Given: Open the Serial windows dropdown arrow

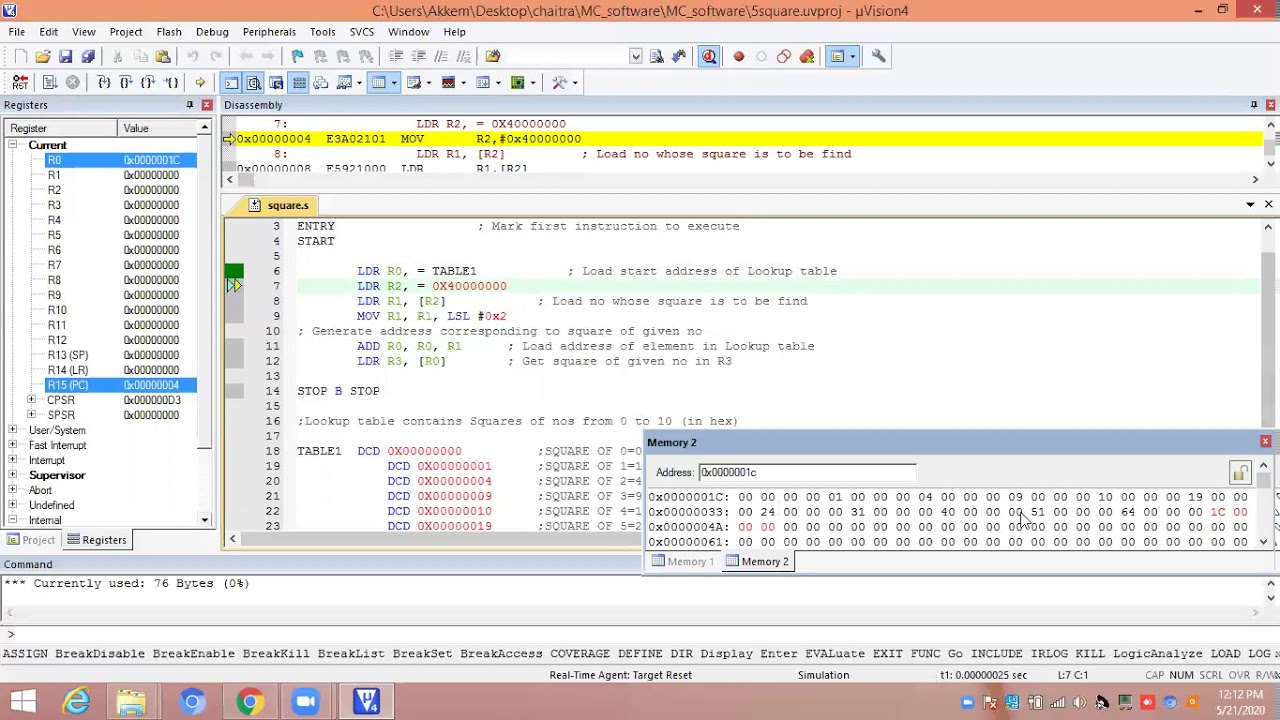Looking at the screenshot, I should [x=428, y=83].
